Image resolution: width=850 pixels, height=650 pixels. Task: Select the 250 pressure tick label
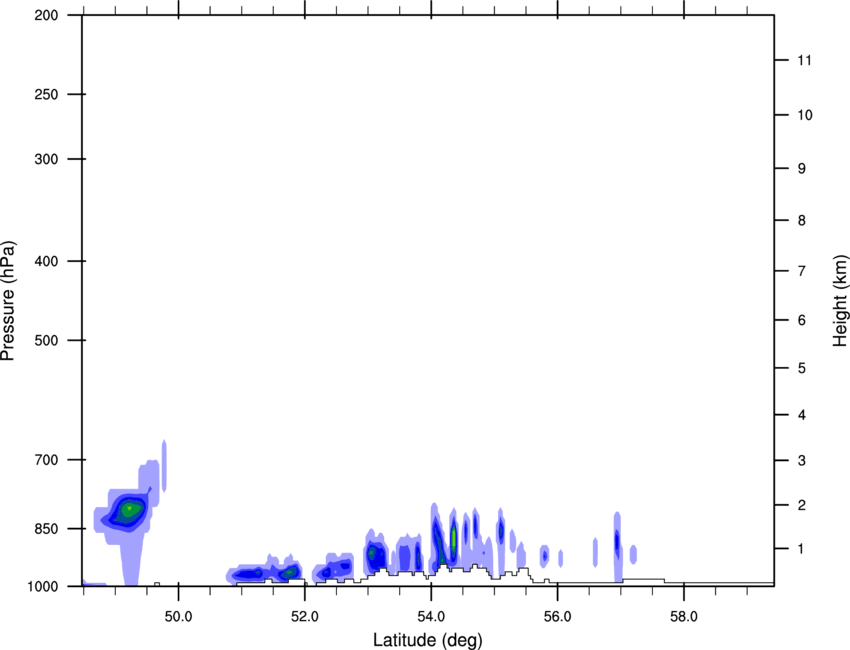(x=46, y=94)
